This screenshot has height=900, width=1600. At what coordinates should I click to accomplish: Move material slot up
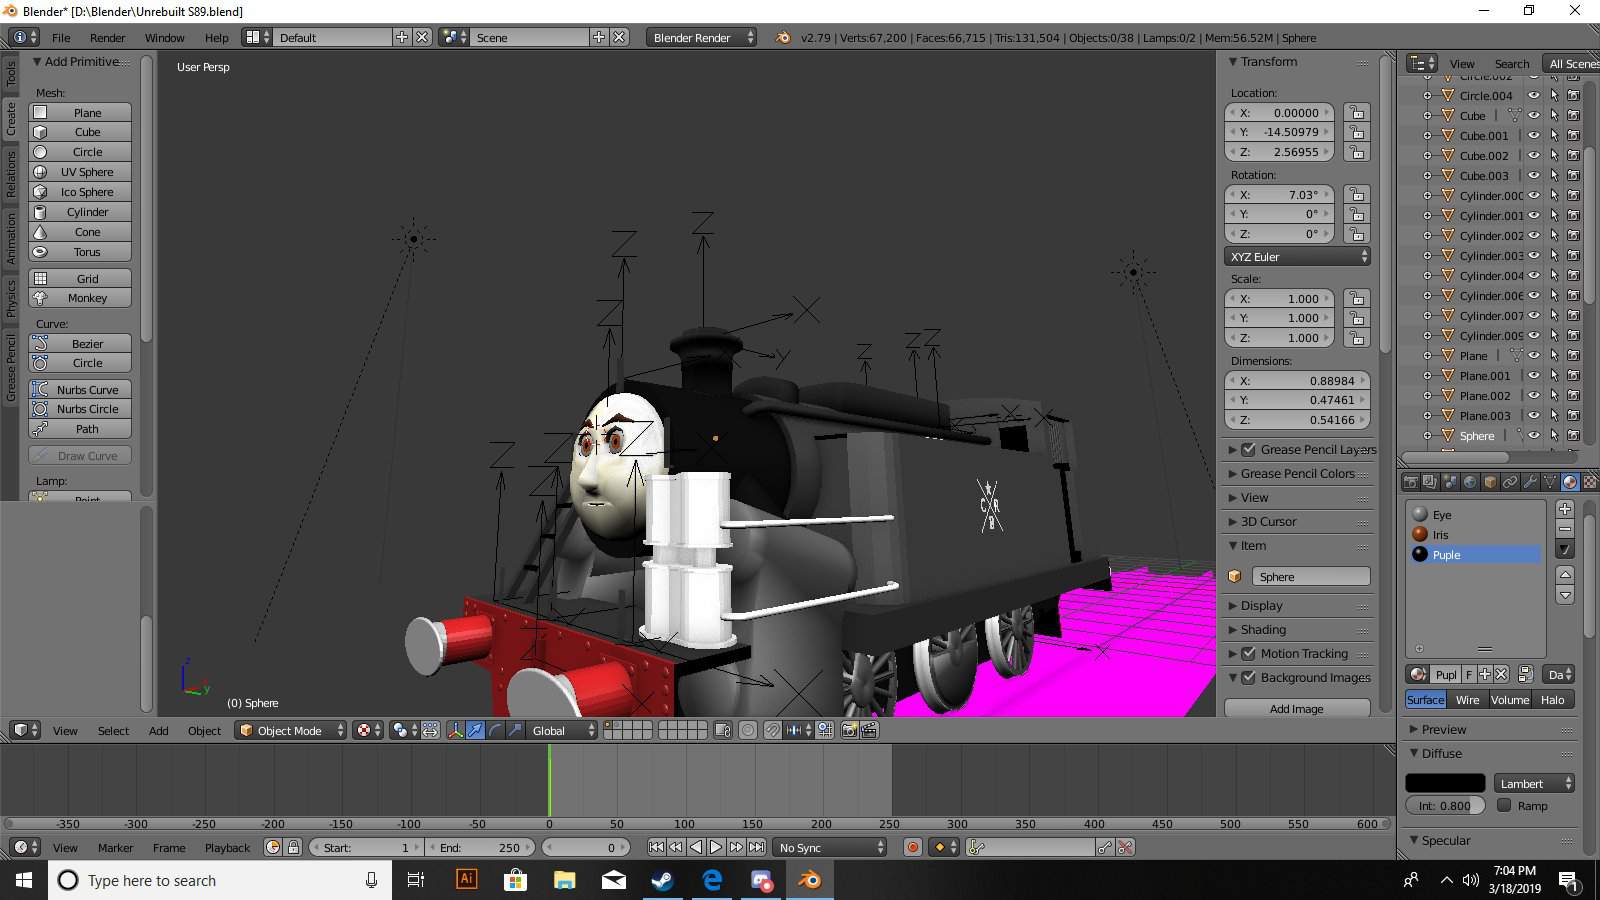1565,574
